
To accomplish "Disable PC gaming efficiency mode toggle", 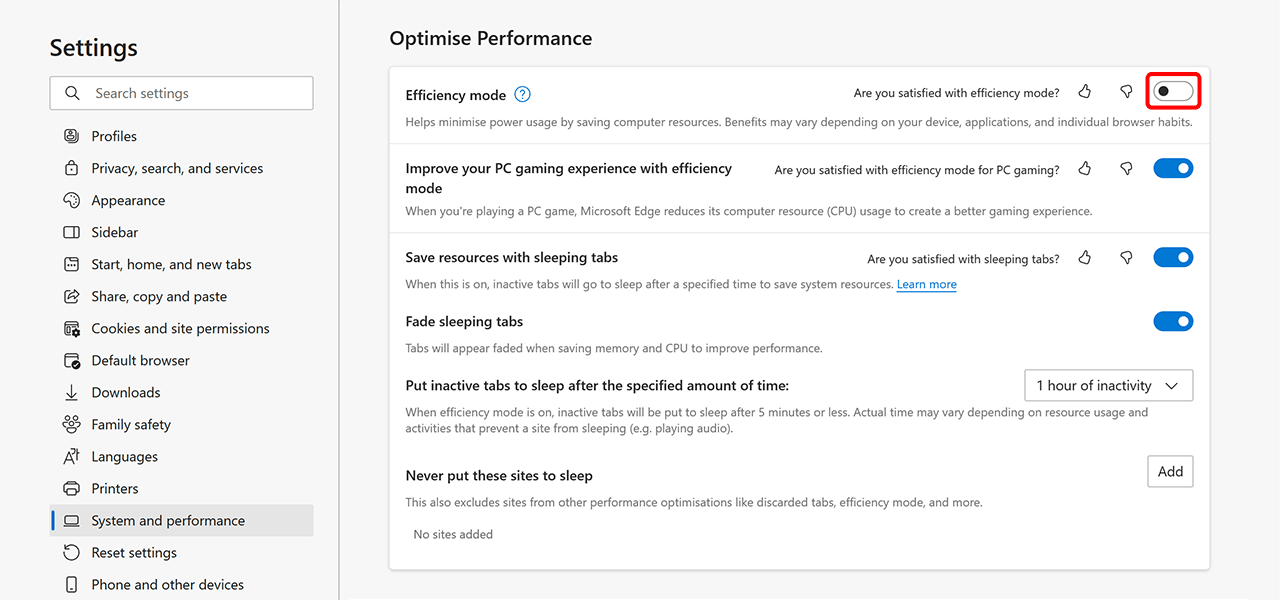I will (x=1173, y=169).
